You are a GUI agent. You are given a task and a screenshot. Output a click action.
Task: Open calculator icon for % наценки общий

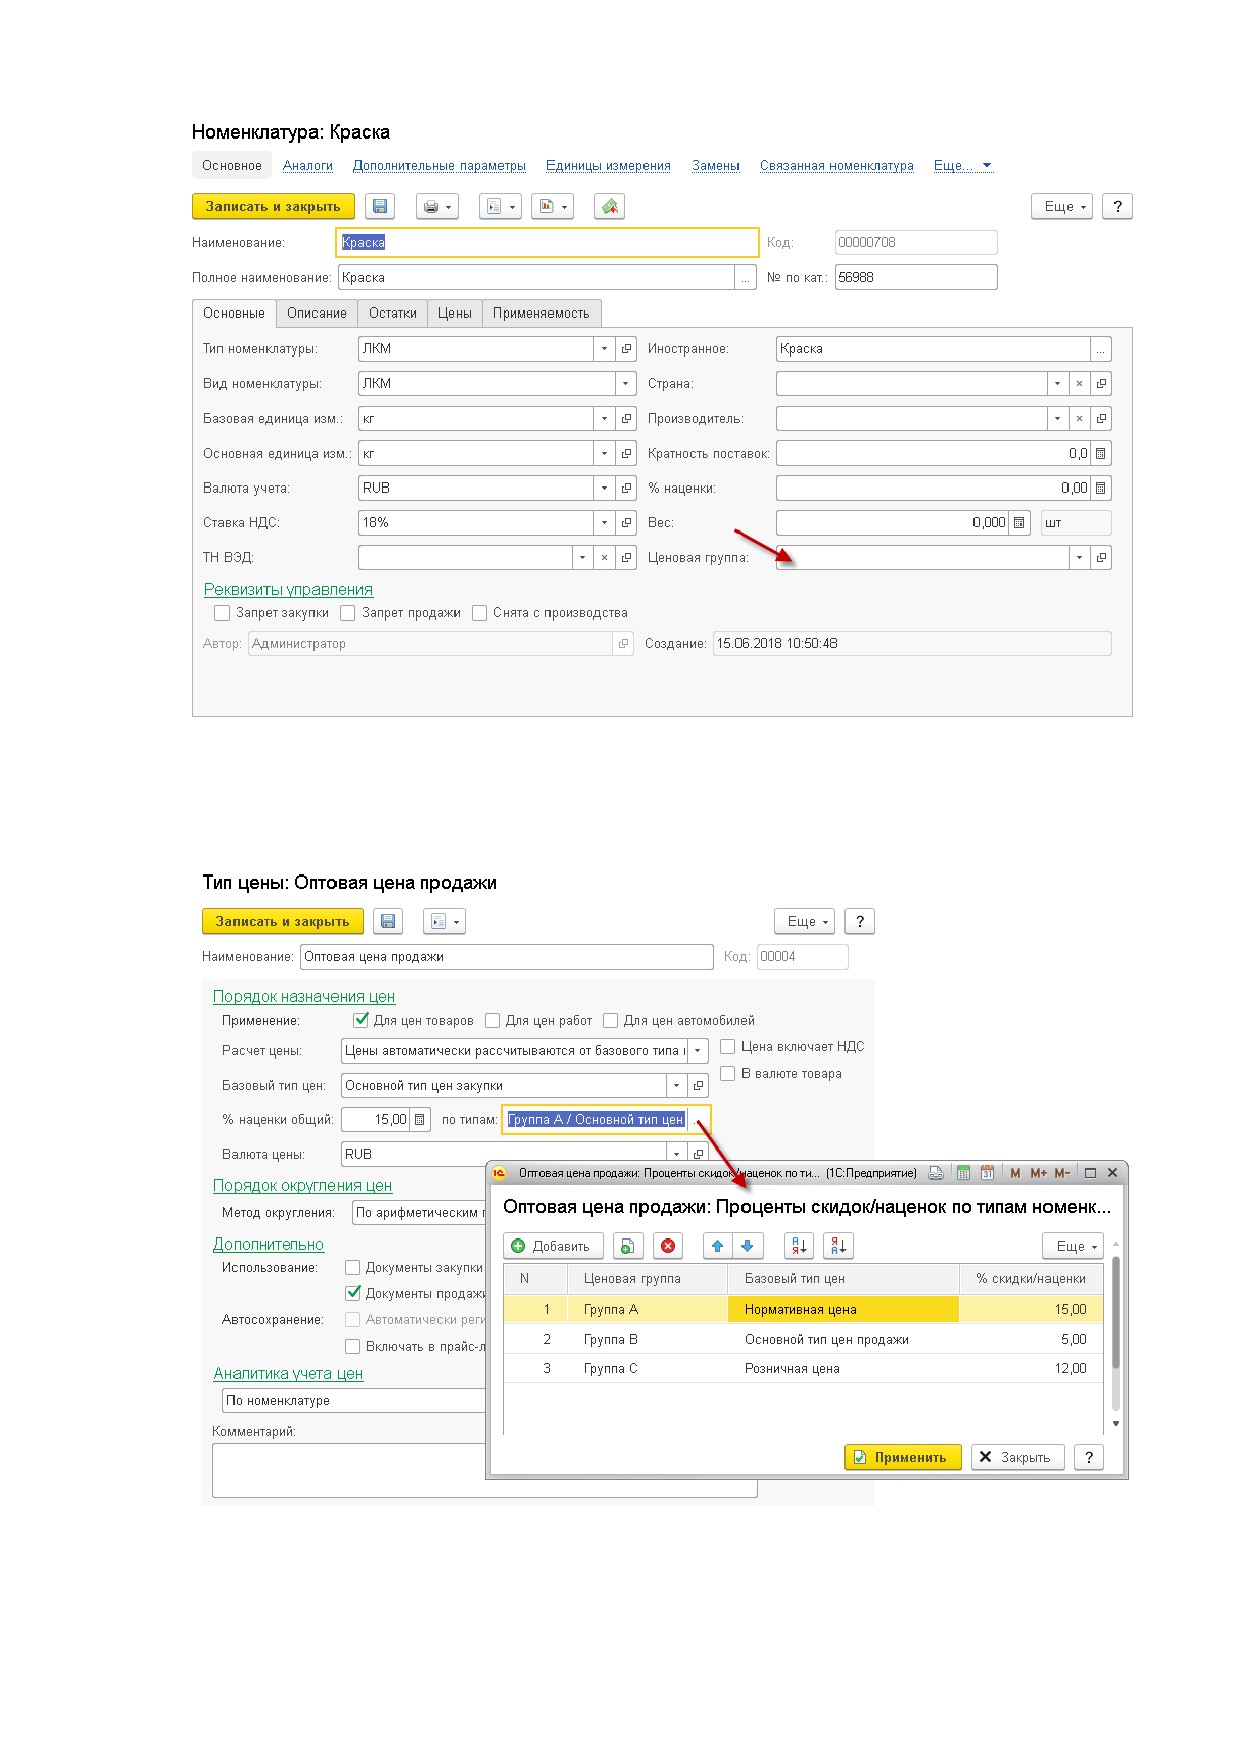(420, 1120)
